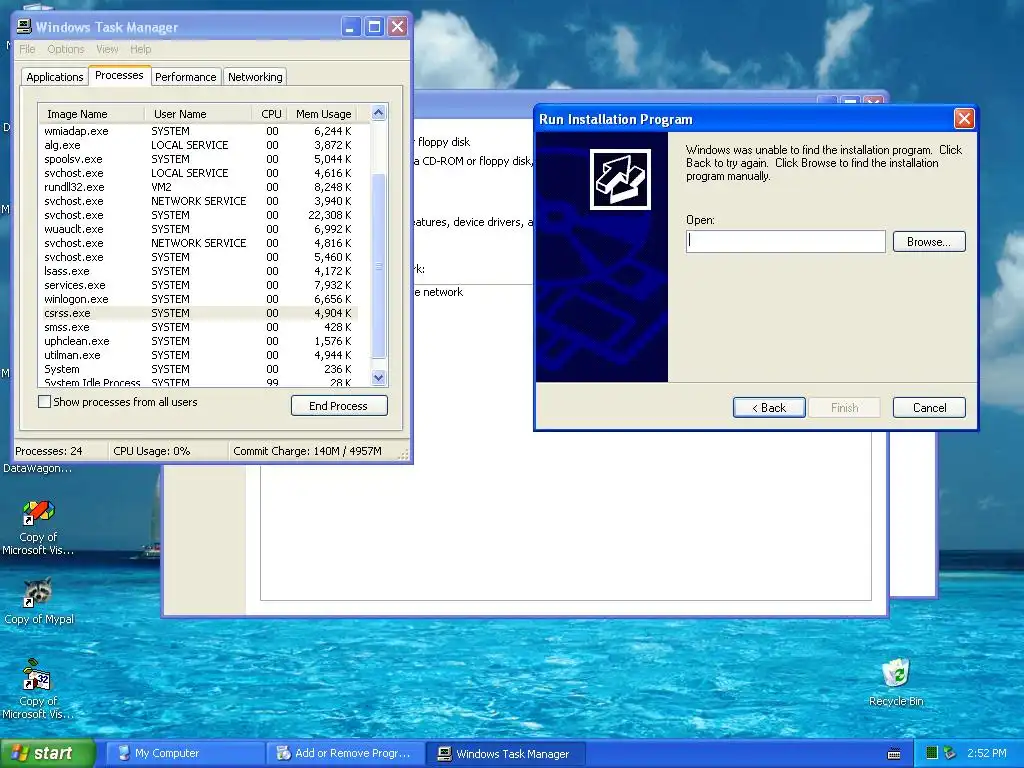Click the Back button in the wizard
The width and height of the screenshot is (1024, 768).
(x=769, y=408)
